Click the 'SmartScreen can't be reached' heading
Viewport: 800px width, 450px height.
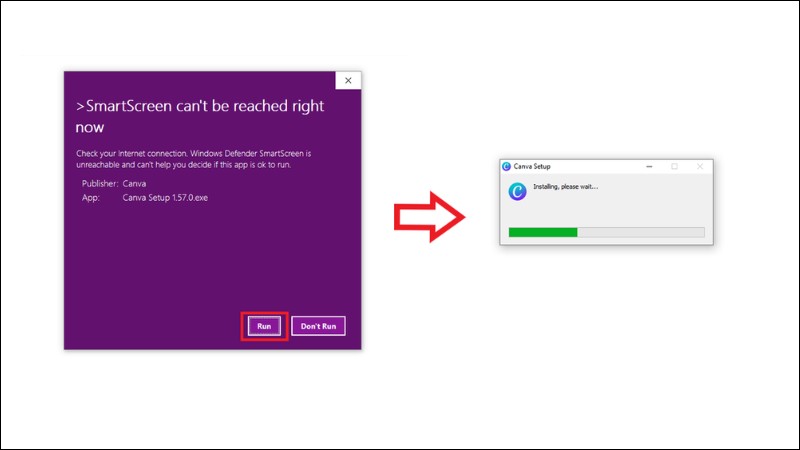pyautogui.click(x=200, y=116)
